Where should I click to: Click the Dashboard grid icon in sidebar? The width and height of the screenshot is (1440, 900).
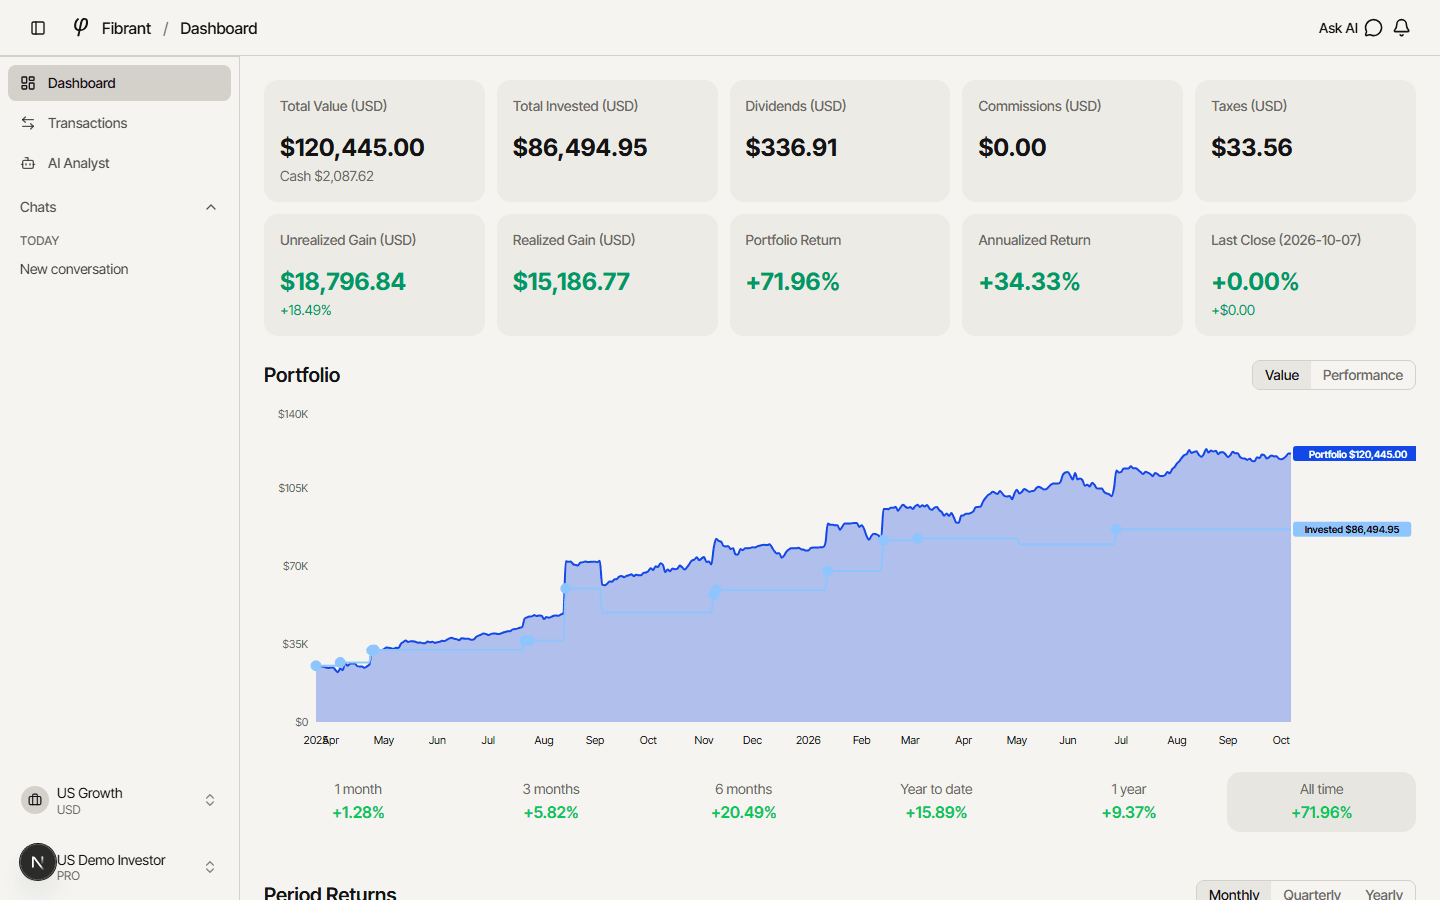[28, 83]
